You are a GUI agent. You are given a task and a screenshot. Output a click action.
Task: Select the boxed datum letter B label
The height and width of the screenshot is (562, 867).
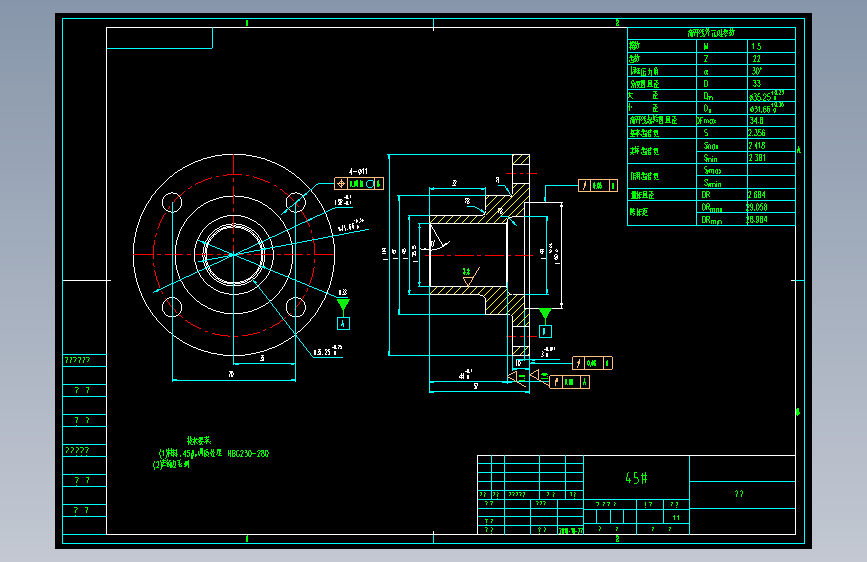pyautogui.click(x=545, y=331)
